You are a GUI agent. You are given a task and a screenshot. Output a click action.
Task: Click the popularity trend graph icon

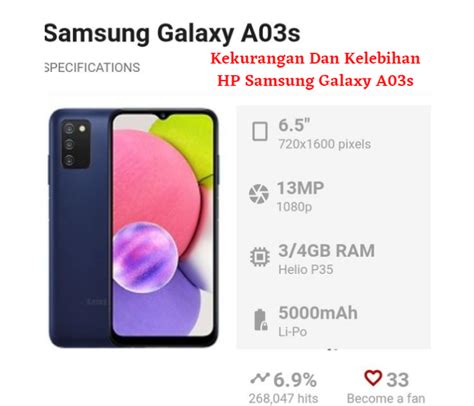[260, 378]
